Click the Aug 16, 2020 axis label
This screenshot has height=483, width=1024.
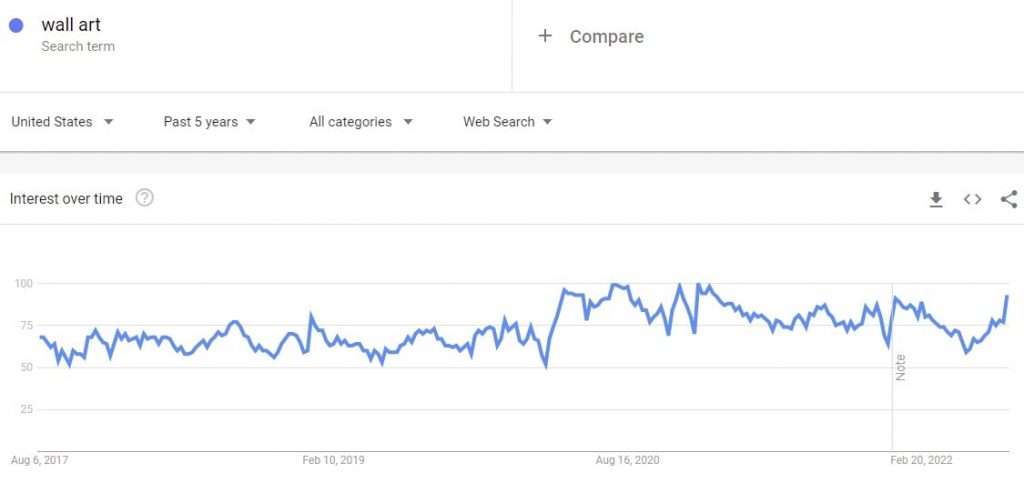point(628,460)
